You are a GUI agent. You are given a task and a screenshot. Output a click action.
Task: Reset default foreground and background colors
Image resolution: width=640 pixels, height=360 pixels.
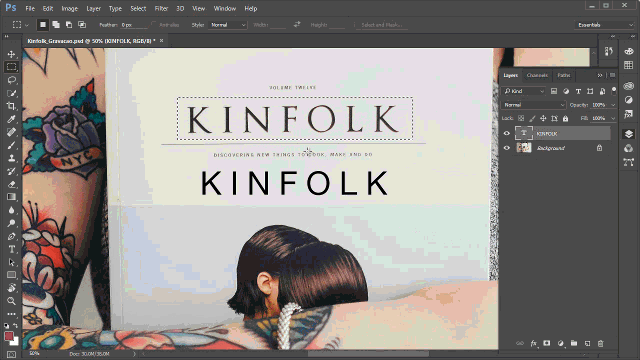click(6, 326)
